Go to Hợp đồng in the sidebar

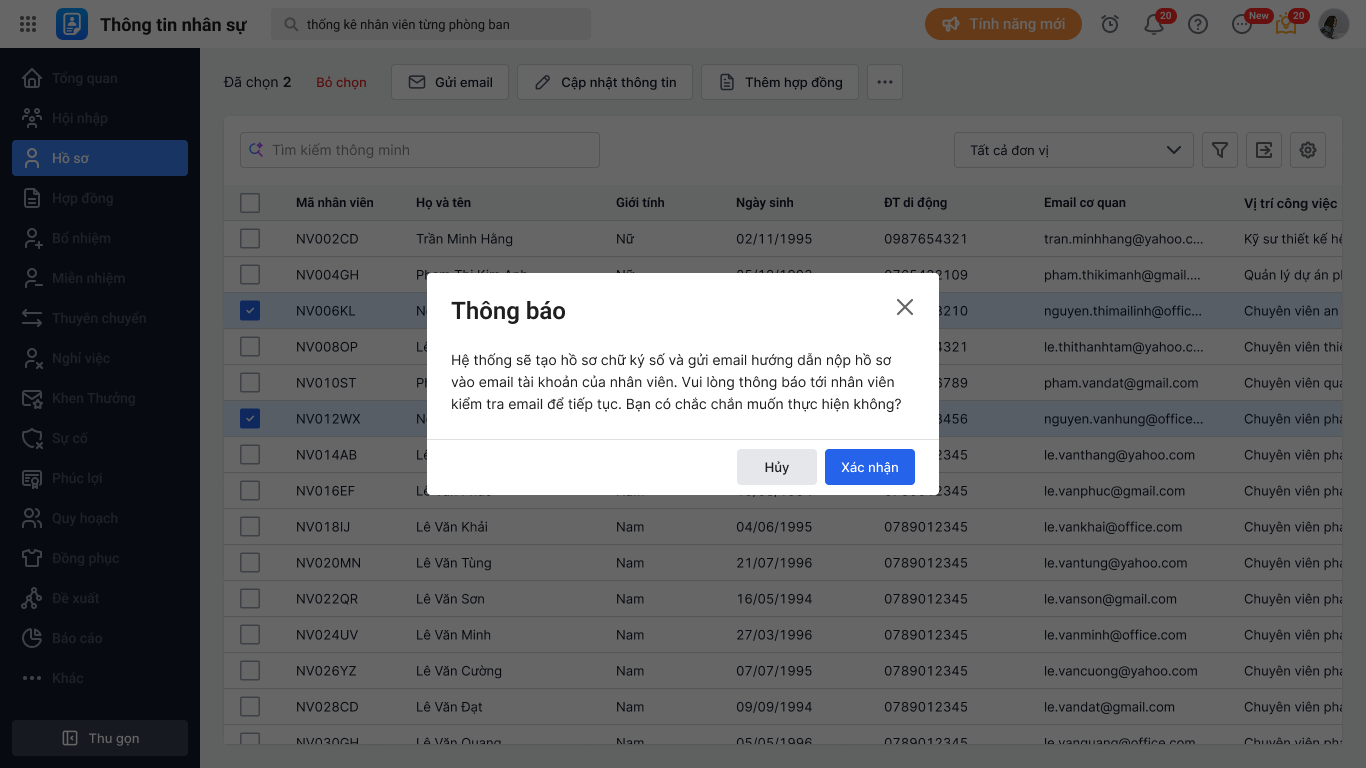(83, 198)
